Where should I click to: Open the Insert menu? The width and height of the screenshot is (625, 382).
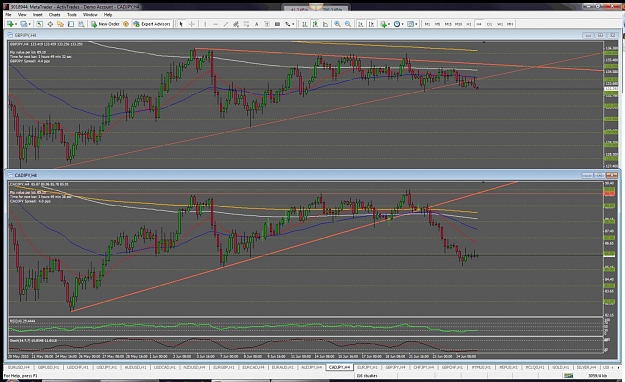37,14
